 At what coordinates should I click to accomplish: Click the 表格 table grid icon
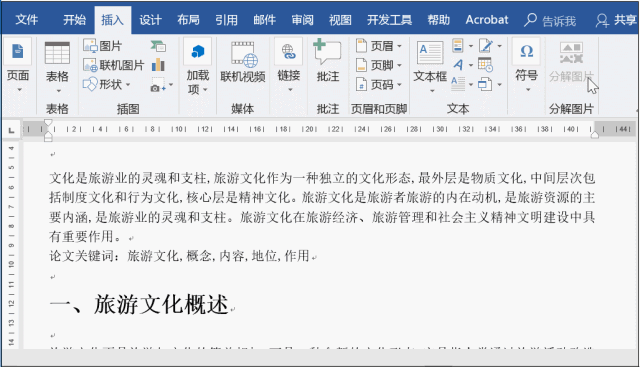click(x=57, y=53)
